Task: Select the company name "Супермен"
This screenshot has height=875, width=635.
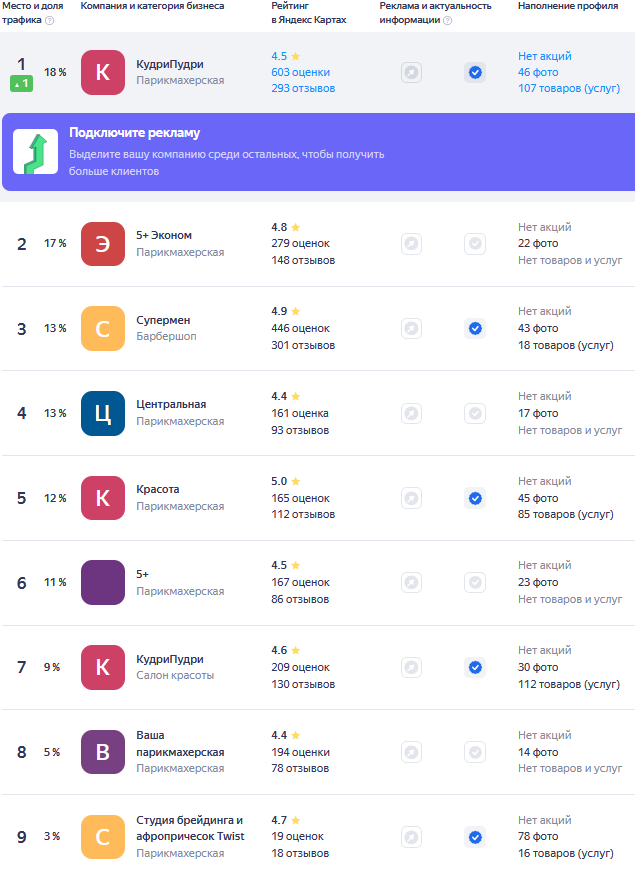Action: pos(163,320)
